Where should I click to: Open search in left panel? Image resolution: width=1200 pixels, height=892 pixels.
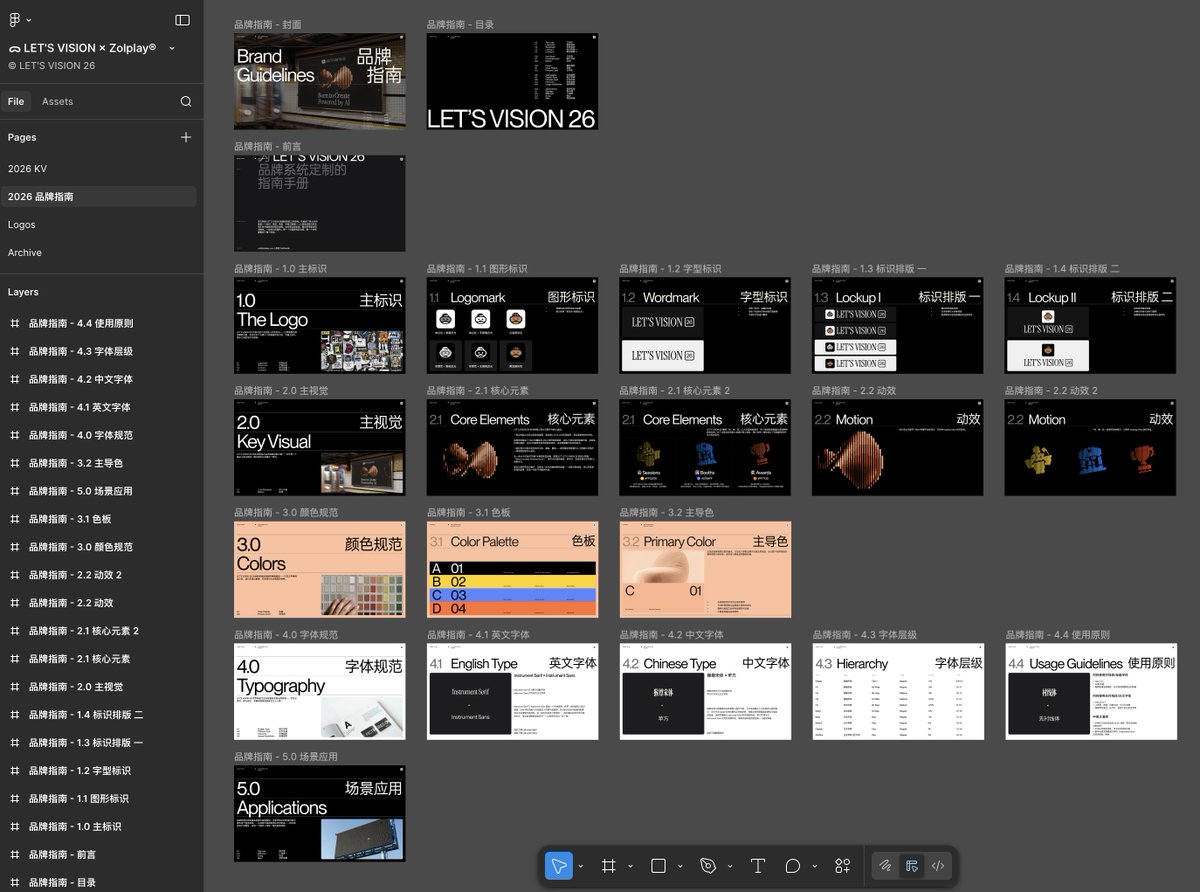[186, 101]
